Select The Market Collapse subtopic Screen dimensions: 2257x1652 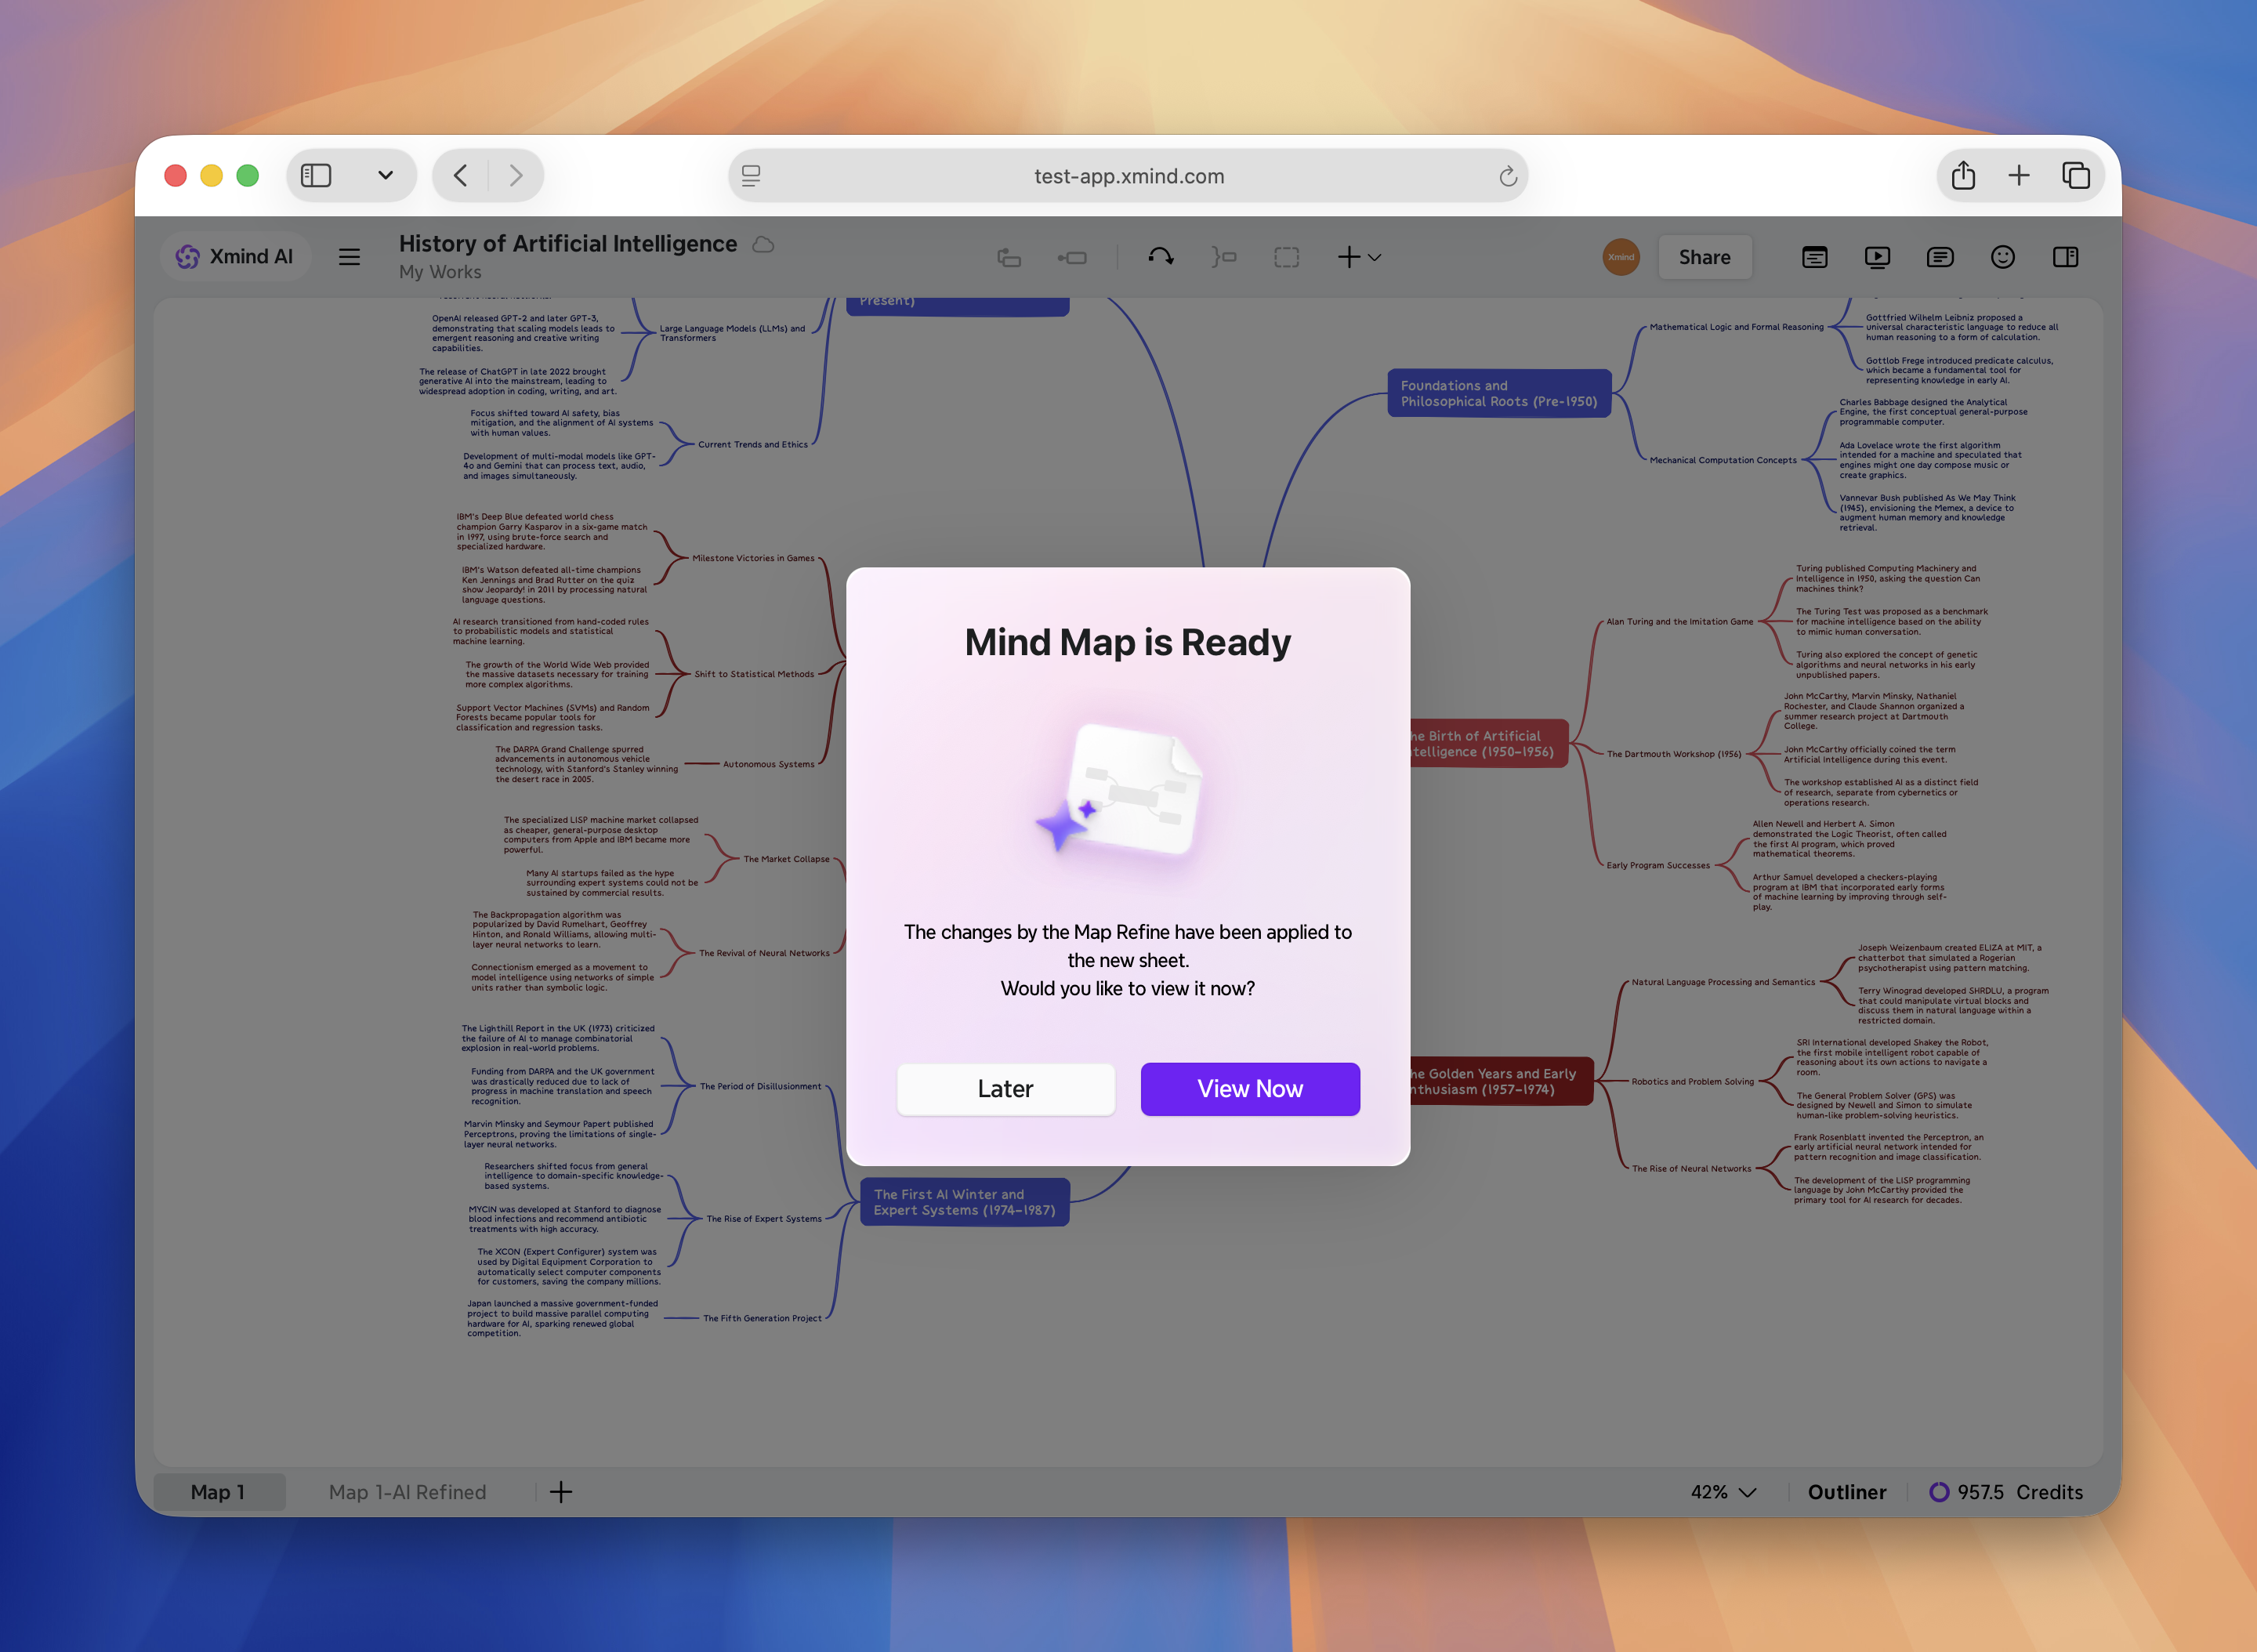(786, 859)
